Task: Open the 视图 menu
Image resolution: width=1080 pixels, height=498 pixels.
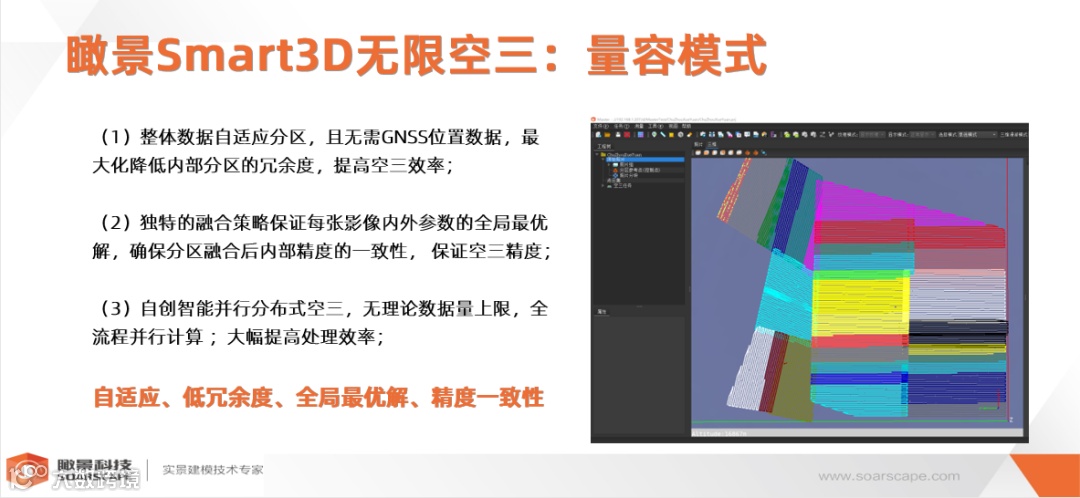Action: point(673,126)
